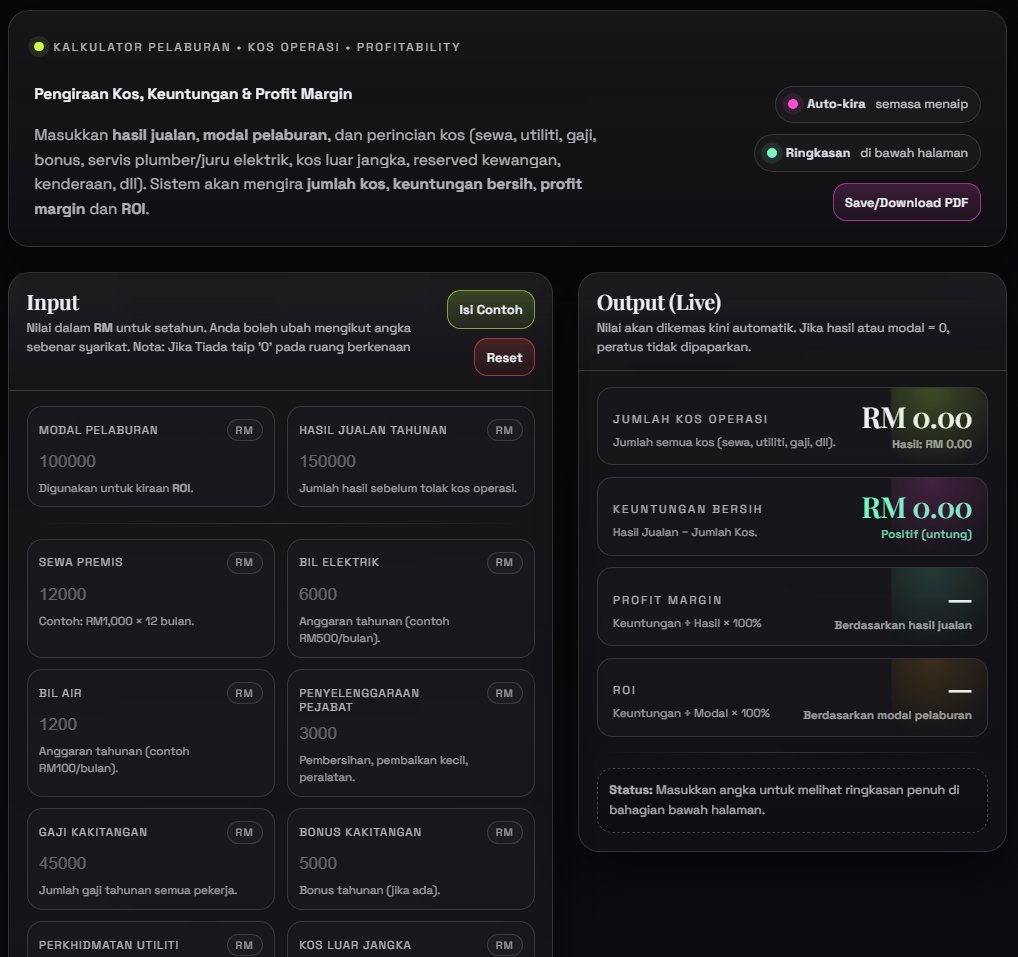Click 'Digunakan untuk kiraan ROI.' hint
Viewport: 1018px width, 957px height.
coord(116,488)
